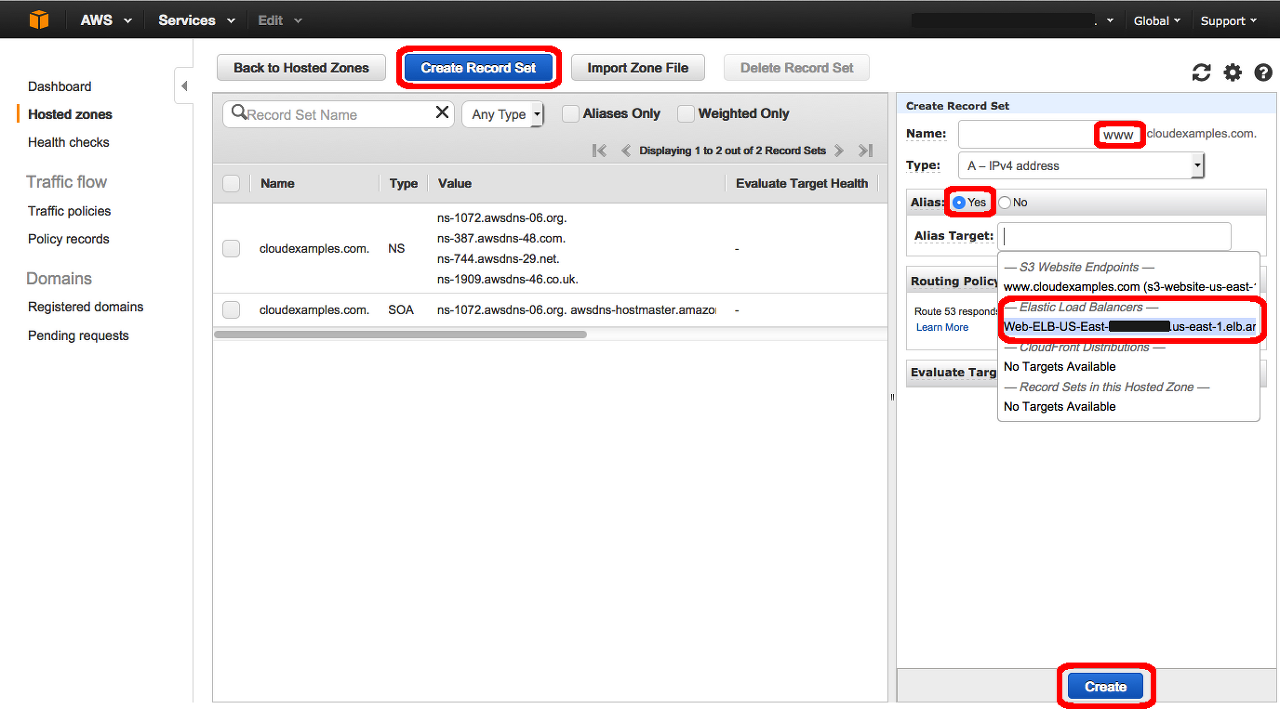Check the SOA record set row checkbox
This screenshot has height=709, width=1280.
[231, 310]
